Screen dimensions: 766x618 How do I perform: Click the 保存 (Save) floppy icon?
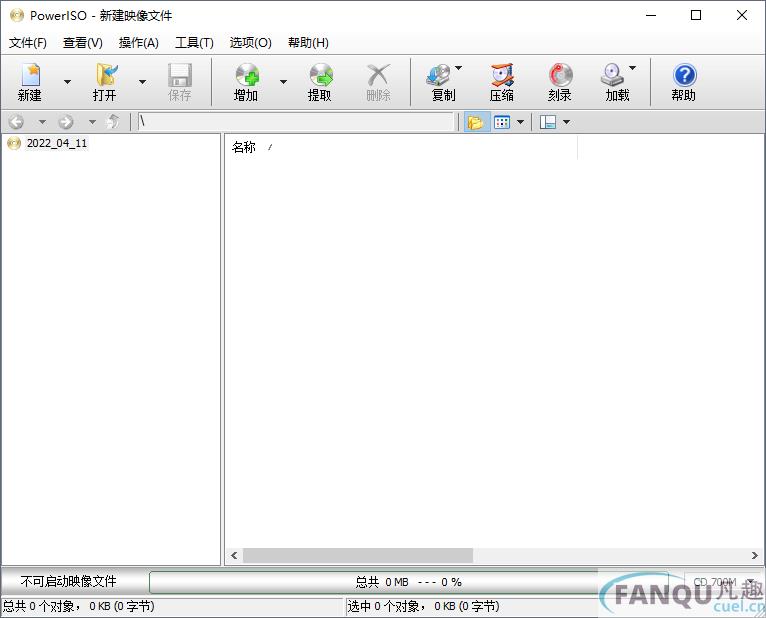coord(180,82)
